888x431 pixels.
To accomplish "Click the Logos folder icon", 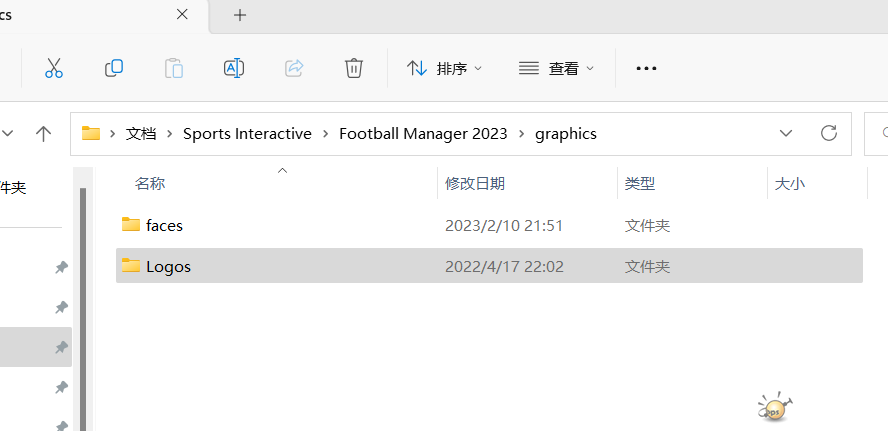I will coord(131,265).
